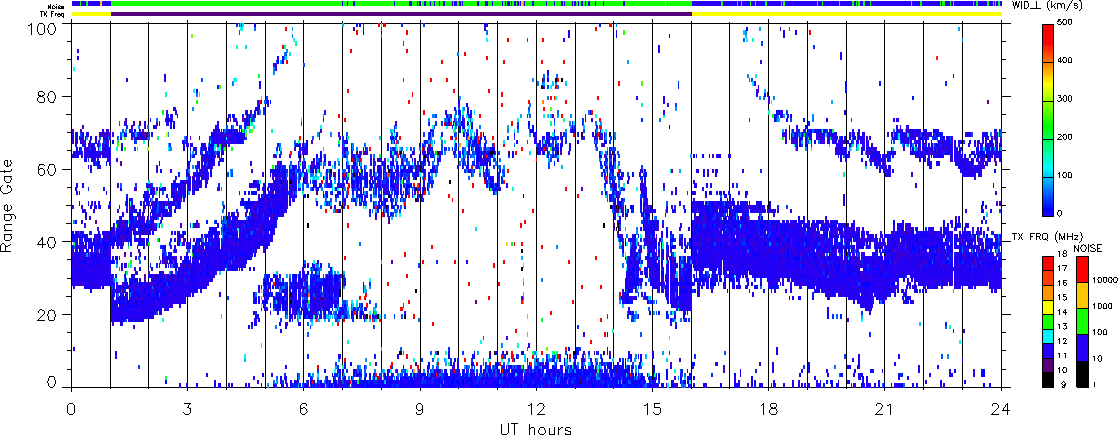Click the 'WID_L (km/s)' colorbar title
Screen dimensions: 1118x435
click(1046, 6)
